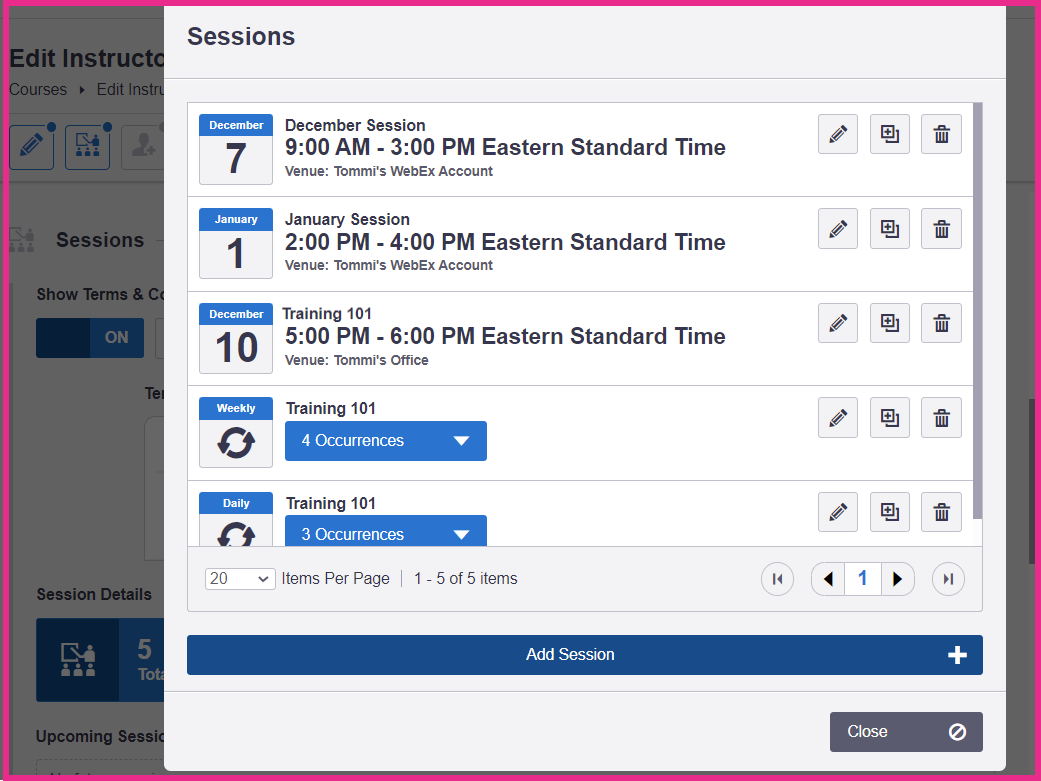Click the Add Session button
Viewport: 1041px width, 781px height.
tap(585, 655)
